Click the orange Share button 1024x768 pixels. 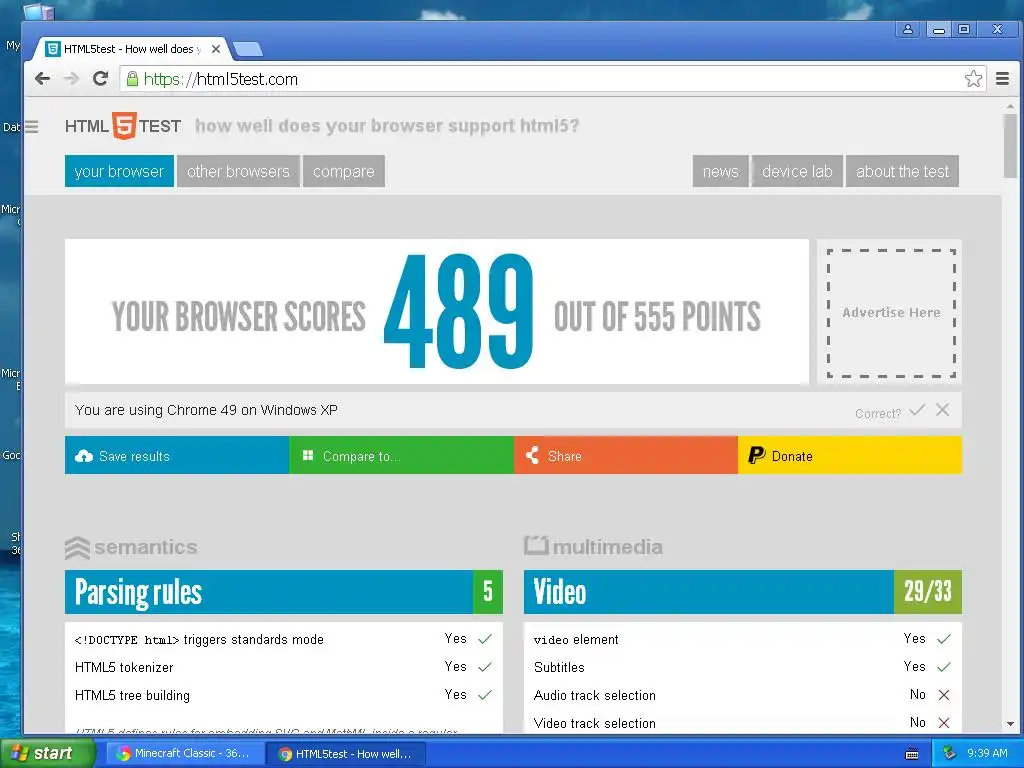(x=626, y=455)
